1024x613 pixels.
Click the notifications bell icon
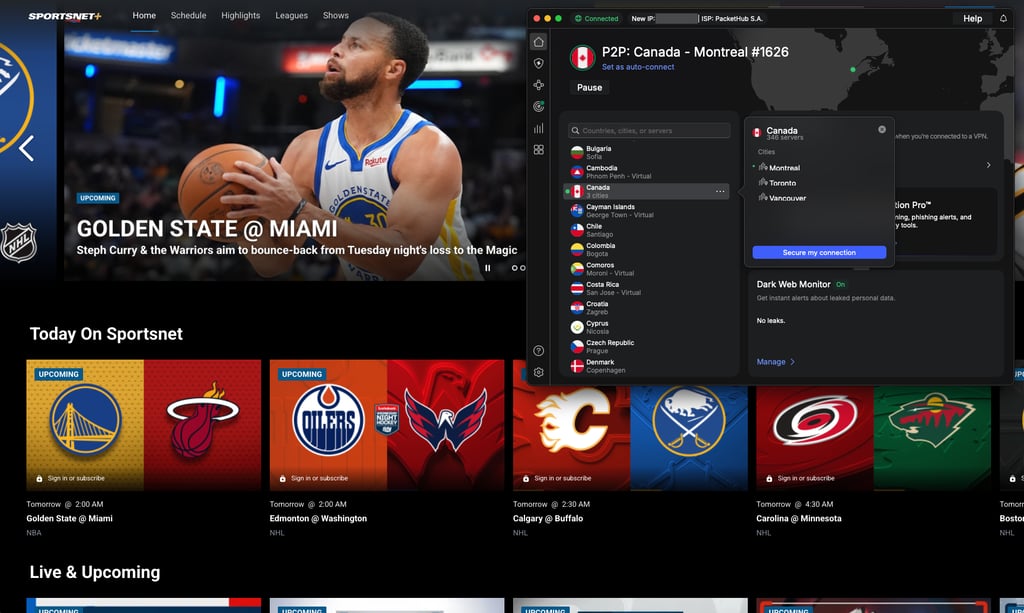tap(1003, 18)
